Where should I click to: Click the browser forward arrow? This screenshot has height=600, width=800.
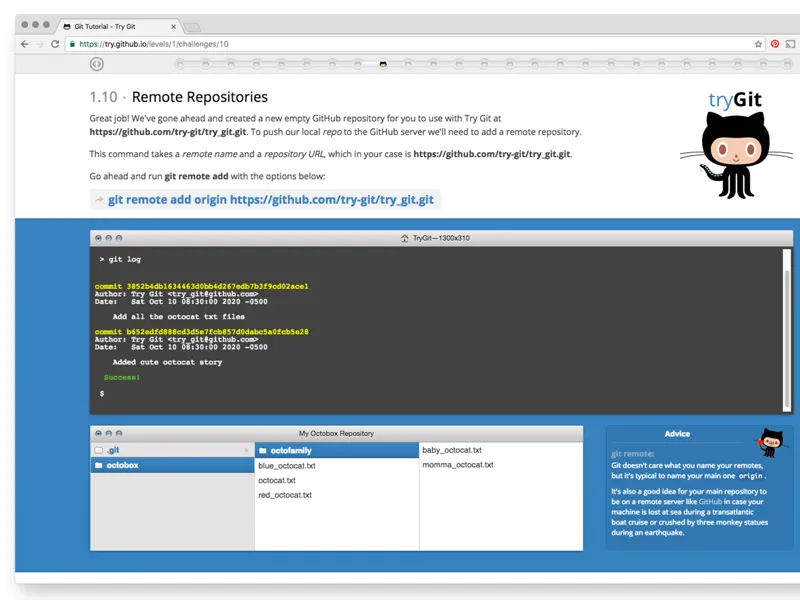coord(40,44)
